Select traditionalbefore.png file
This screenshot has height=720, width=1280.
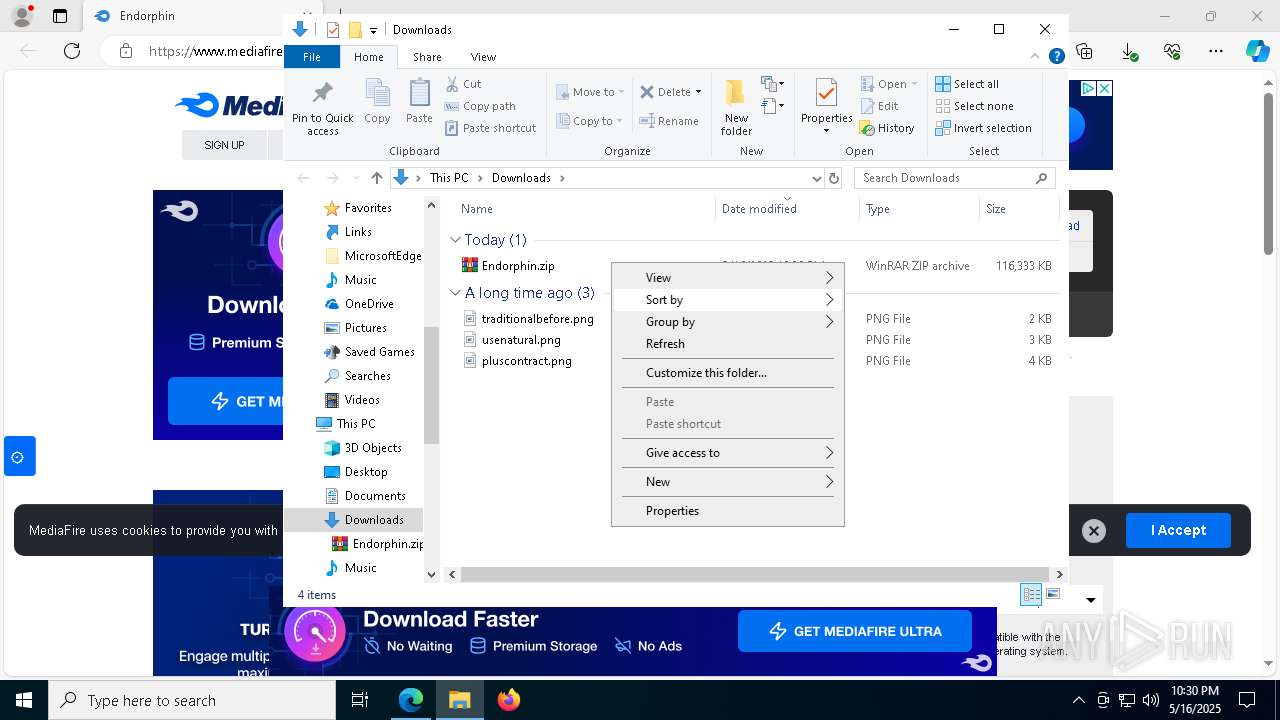pos(537,319)
